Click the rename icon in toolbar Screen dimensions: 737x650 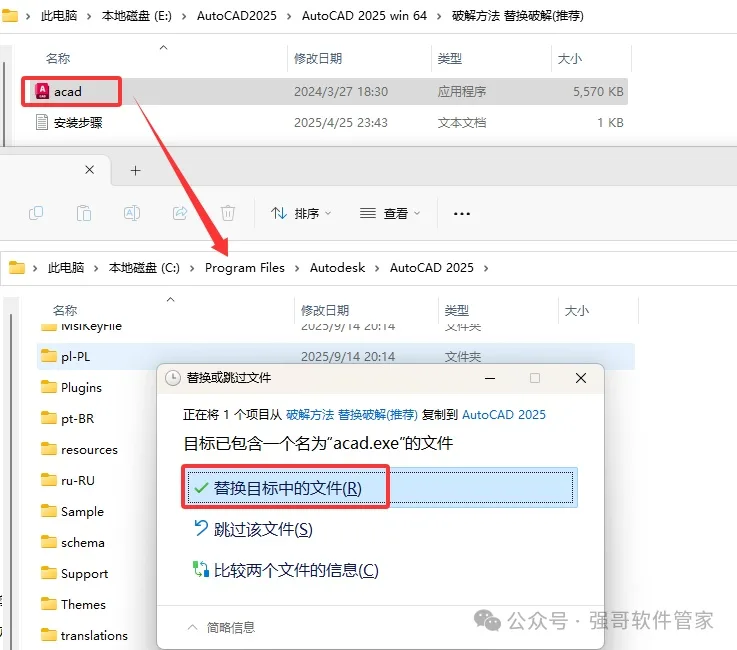132,213
